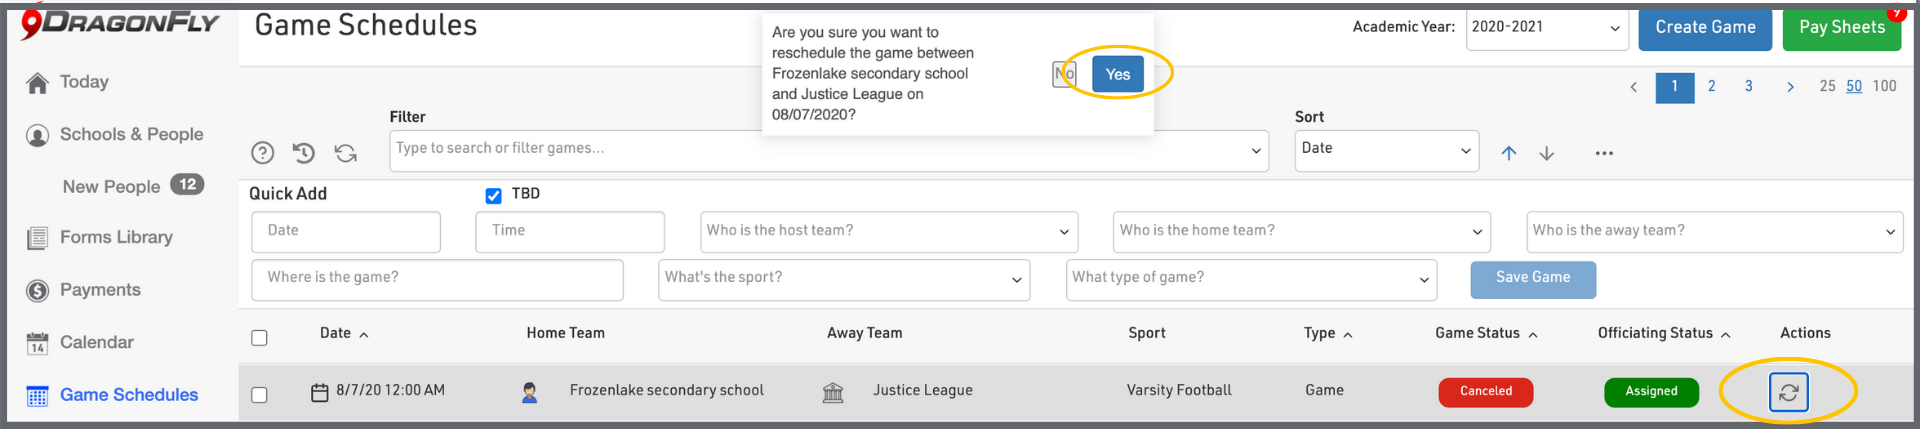Screen dimensions: 1920x429
Task: Go to Schools & People in sidebar
Action: (x=131, y=135)
